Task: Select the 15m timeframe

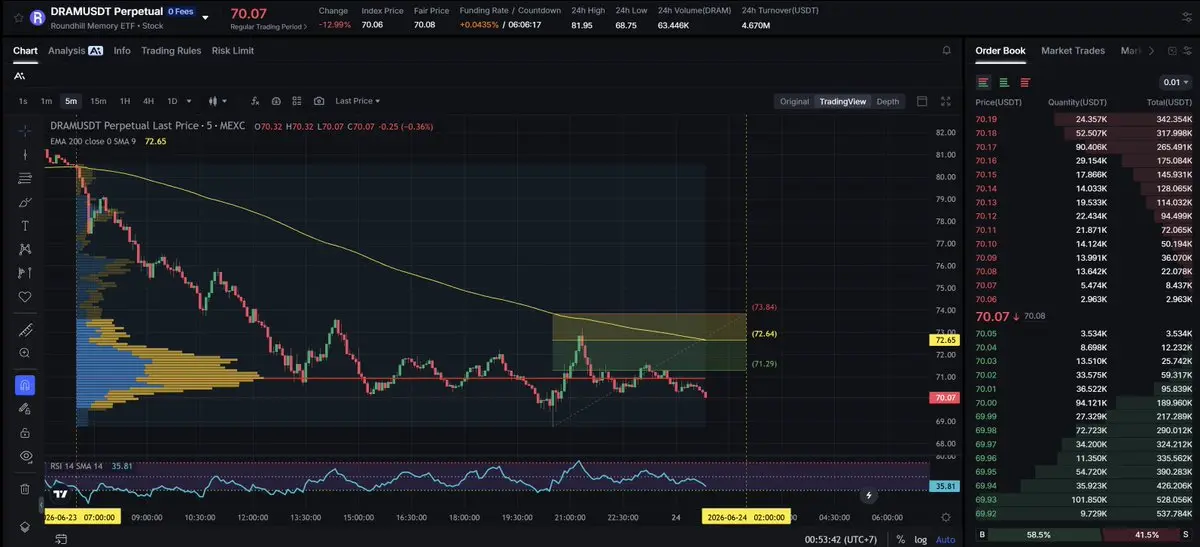Action: (98, 101)
